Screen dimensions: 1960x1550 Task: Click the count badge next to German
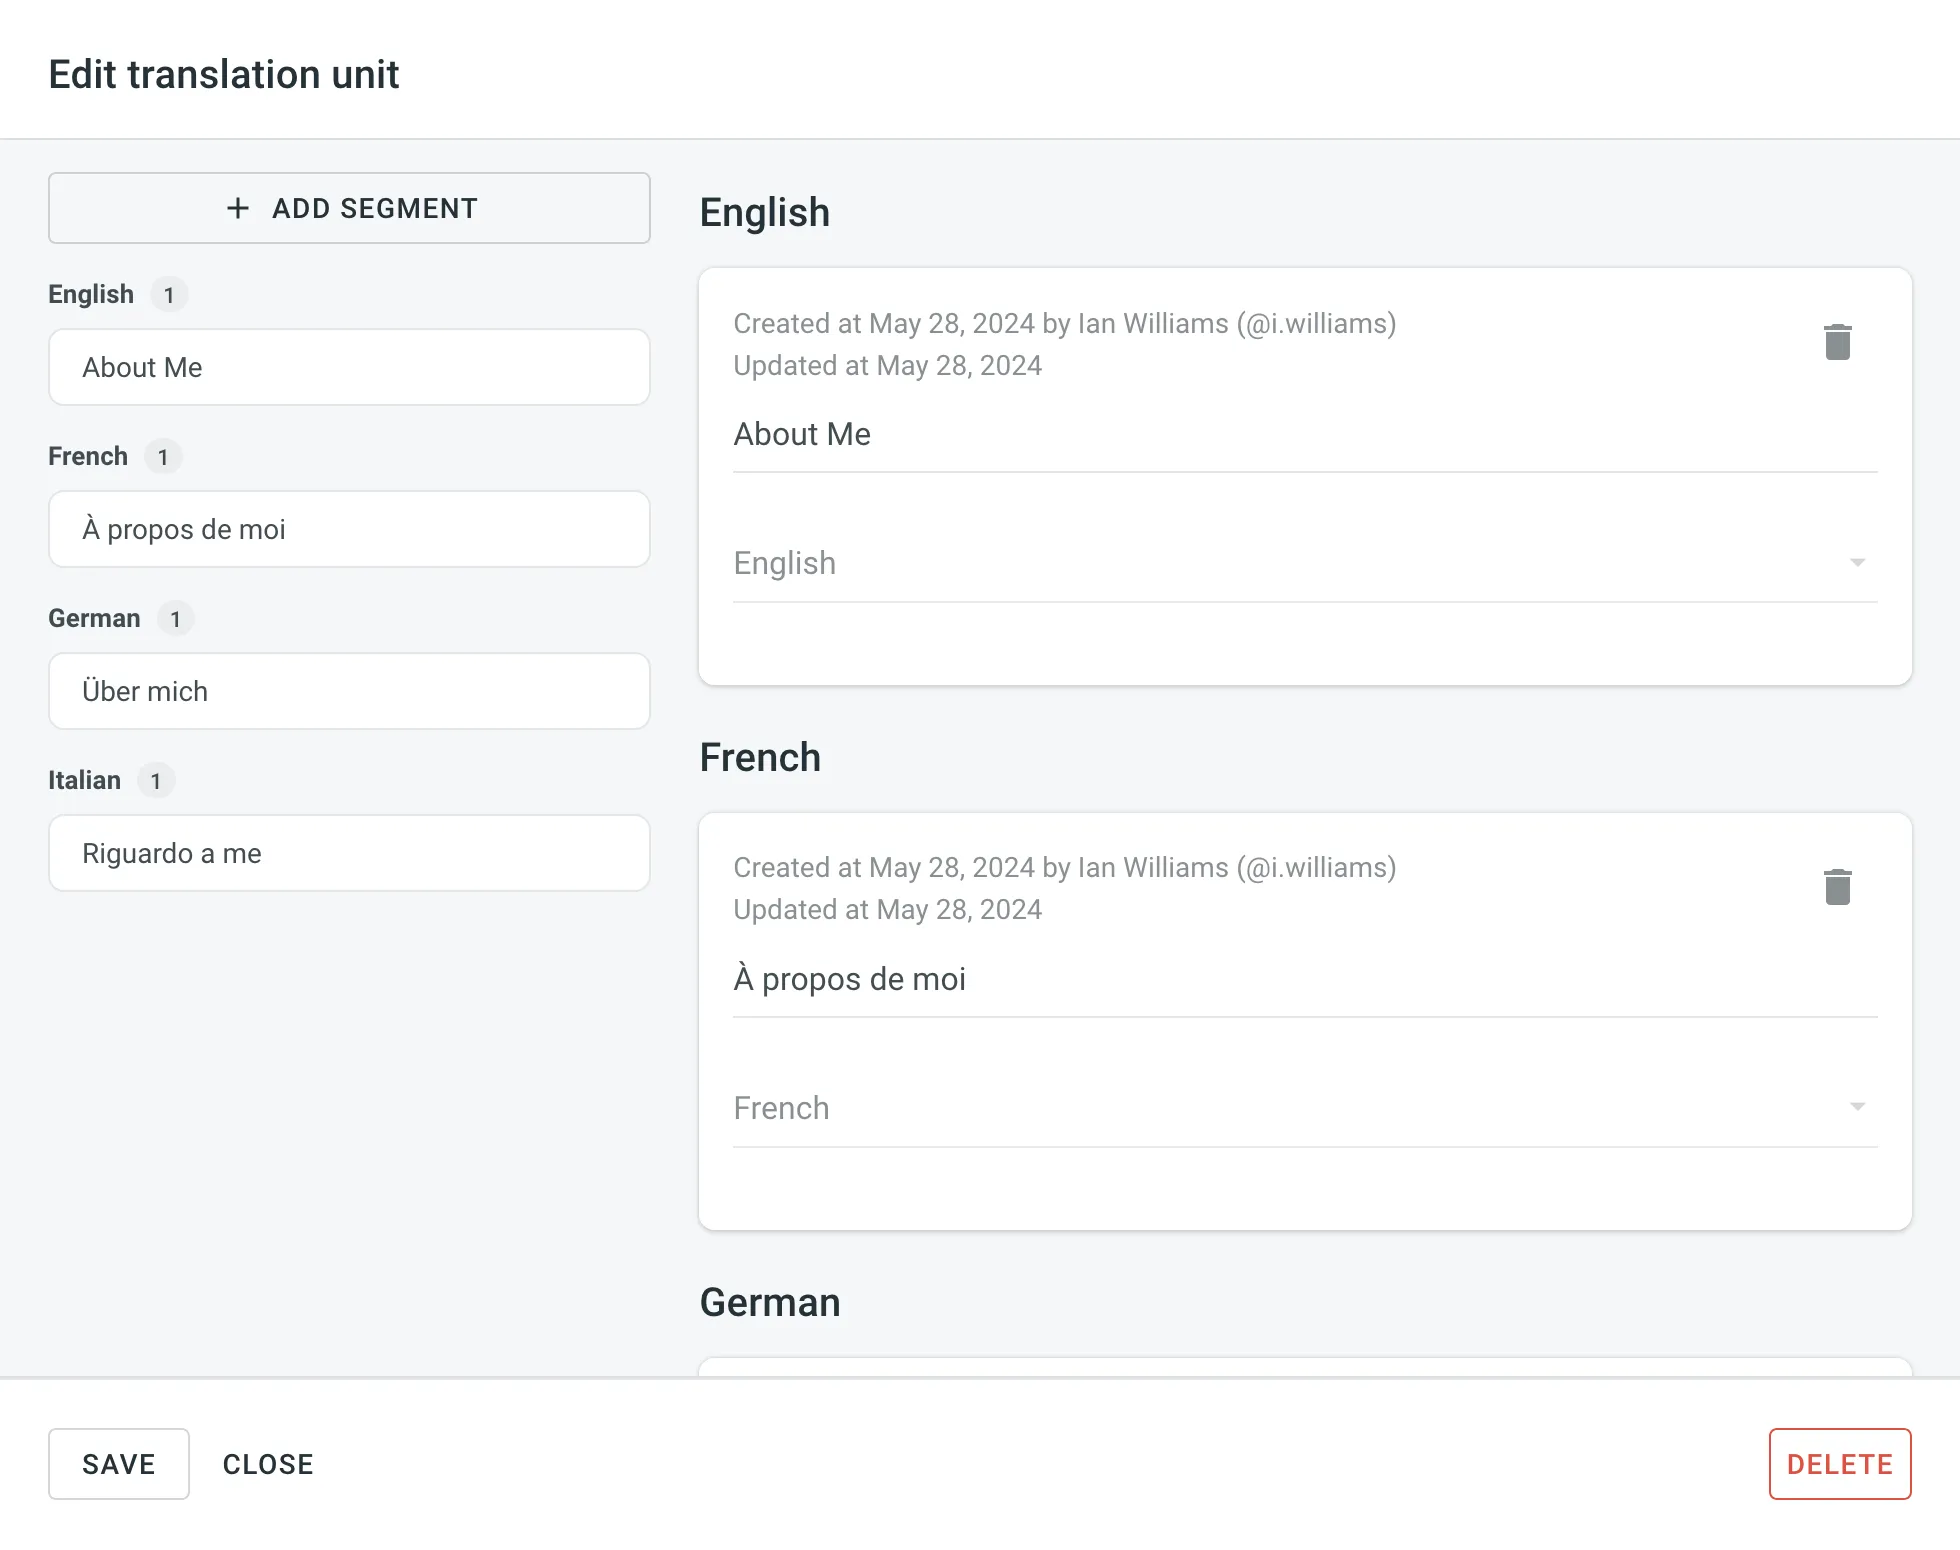(x=175, y=618)
